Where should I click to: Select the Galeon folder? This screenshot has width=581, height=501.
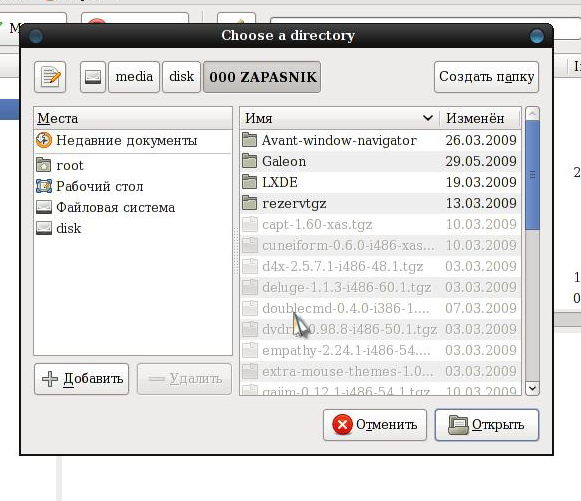[x=380, y=161]
